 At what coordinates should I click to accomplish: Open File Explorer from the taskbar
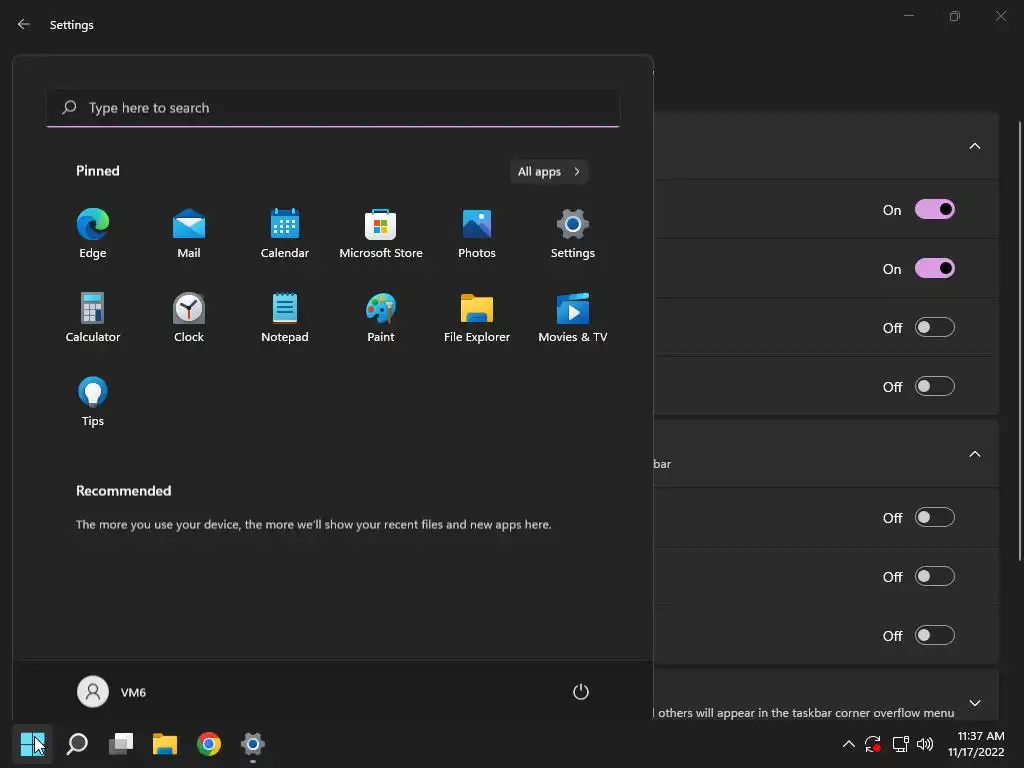(x=165, y=743)
